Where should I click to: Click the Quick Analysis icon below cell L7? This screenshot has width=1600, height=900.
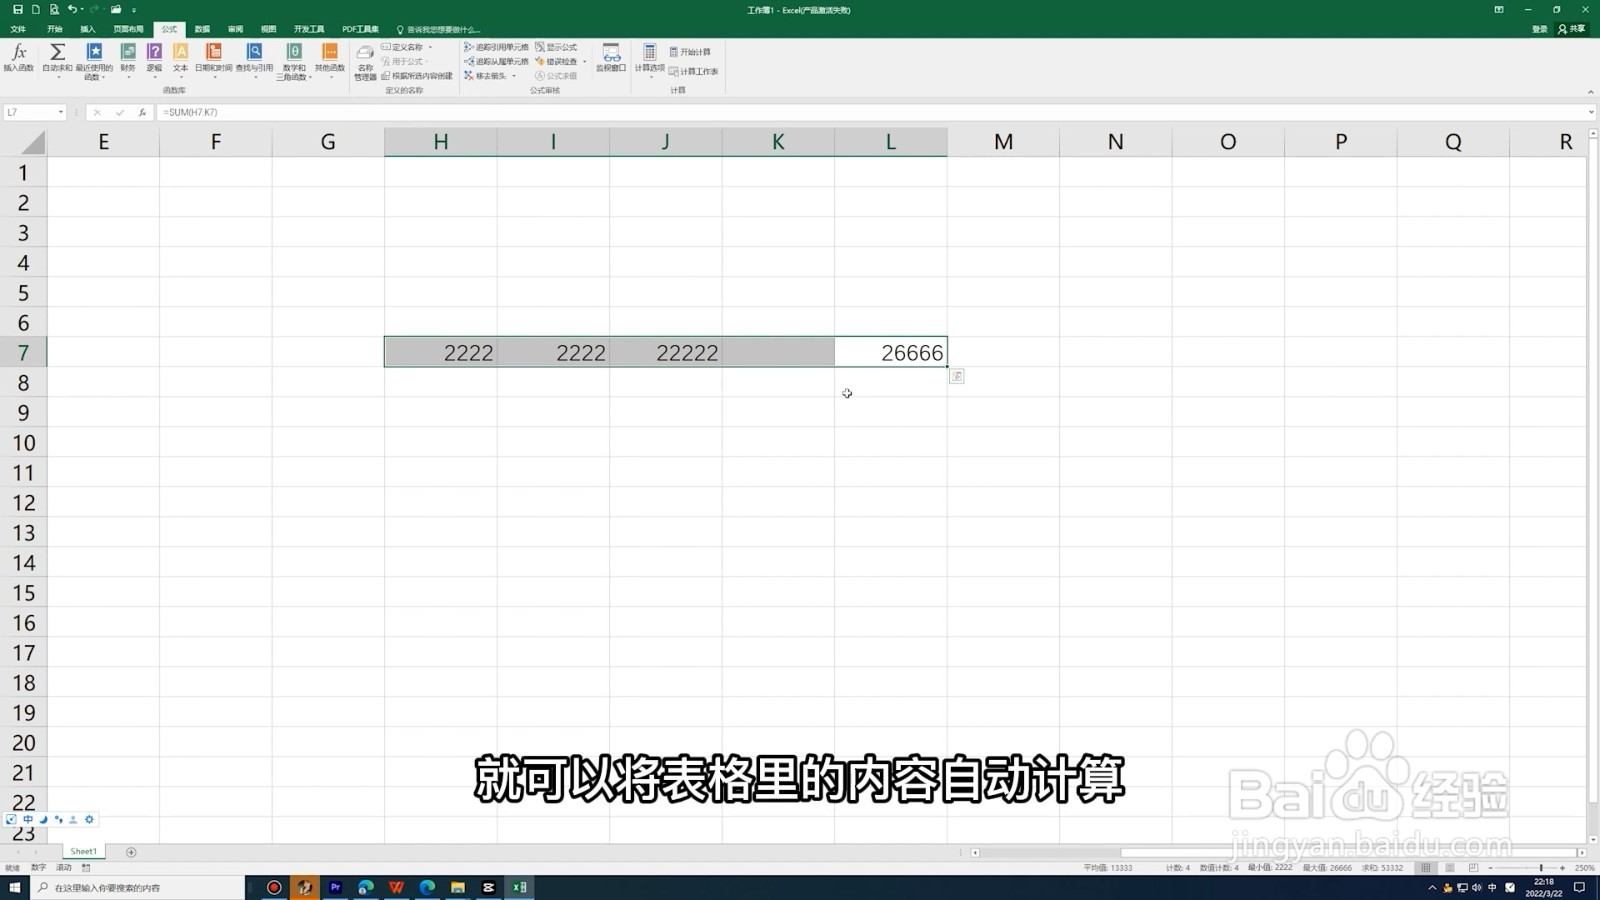click(x=957, y=376)
